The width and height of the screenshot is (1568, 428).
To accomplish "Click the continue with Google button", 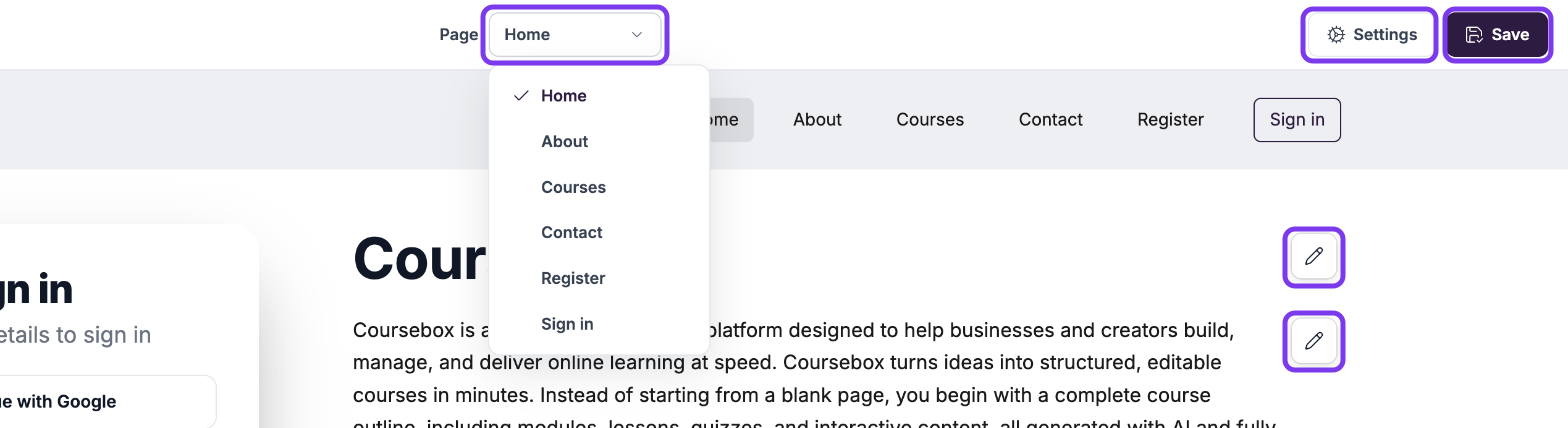I will 108,402.
